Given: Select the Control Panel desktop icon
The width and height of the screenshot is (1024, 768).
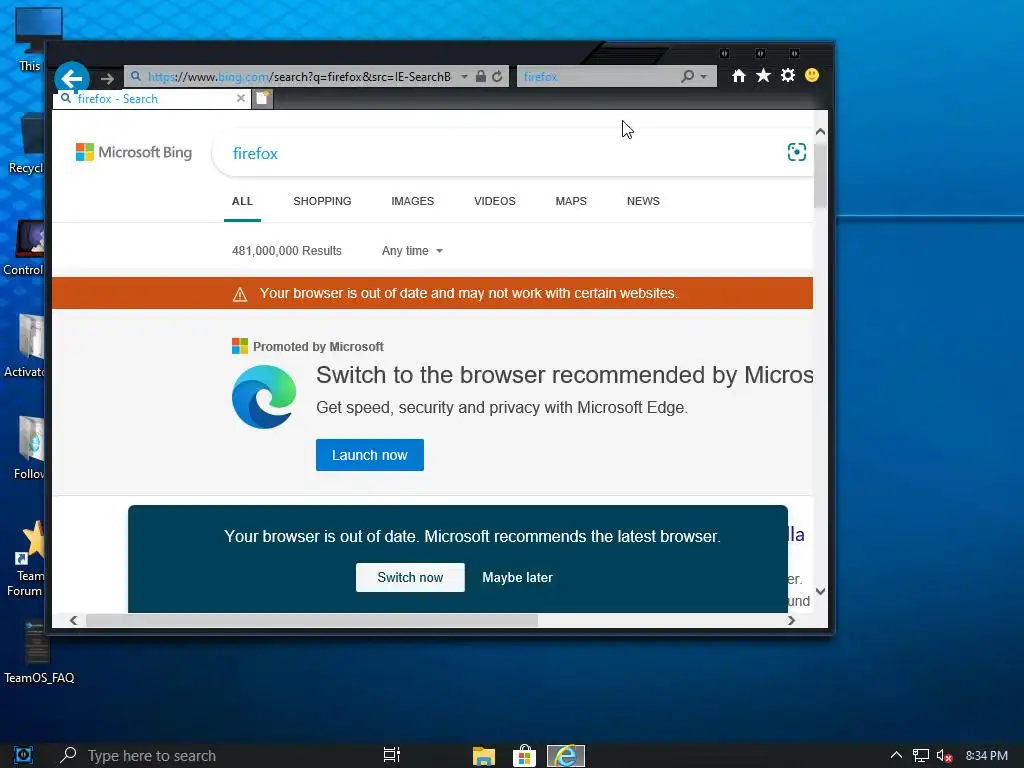Looking at the screenshot, I should tap(25, 247).
